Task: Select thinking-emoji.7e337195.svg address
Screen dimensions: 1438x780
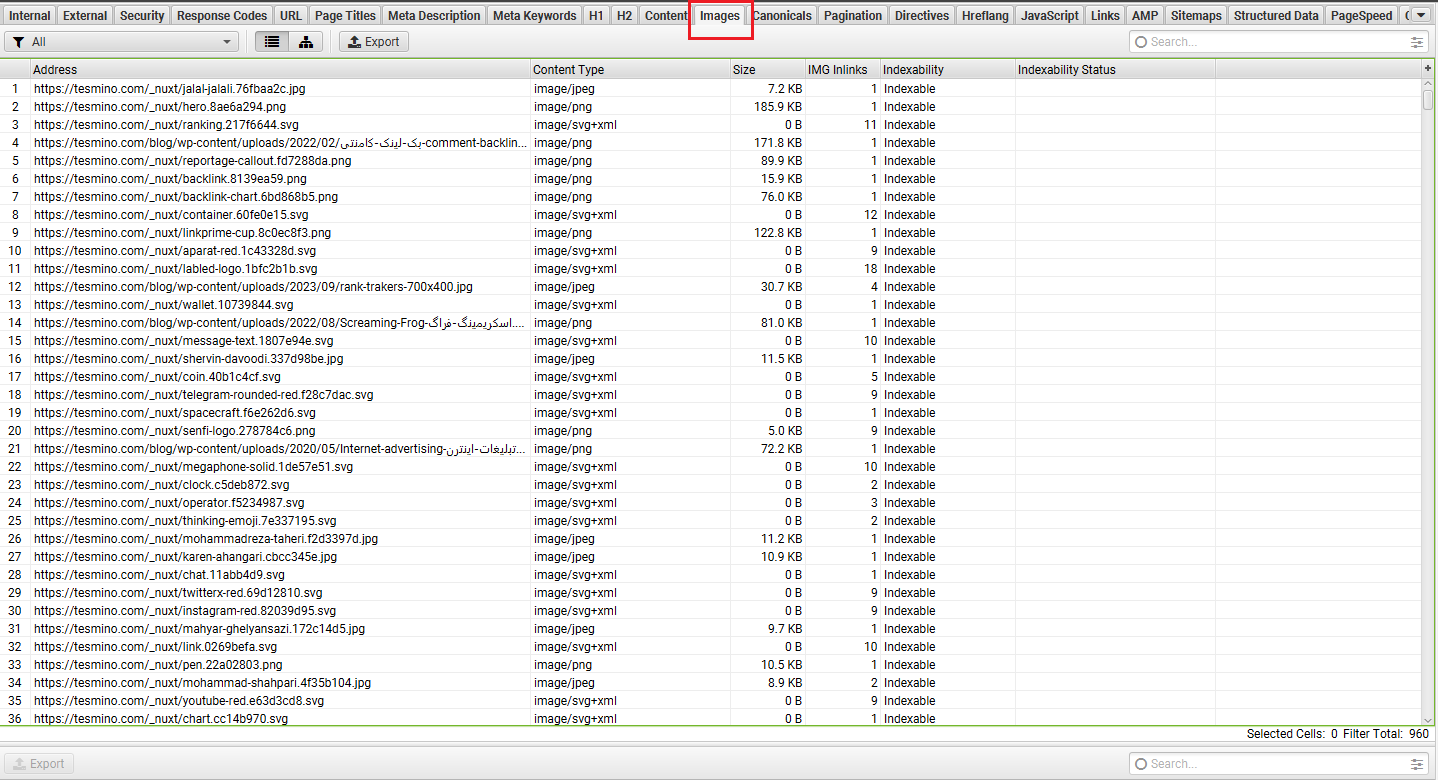Action: [185, 521]
